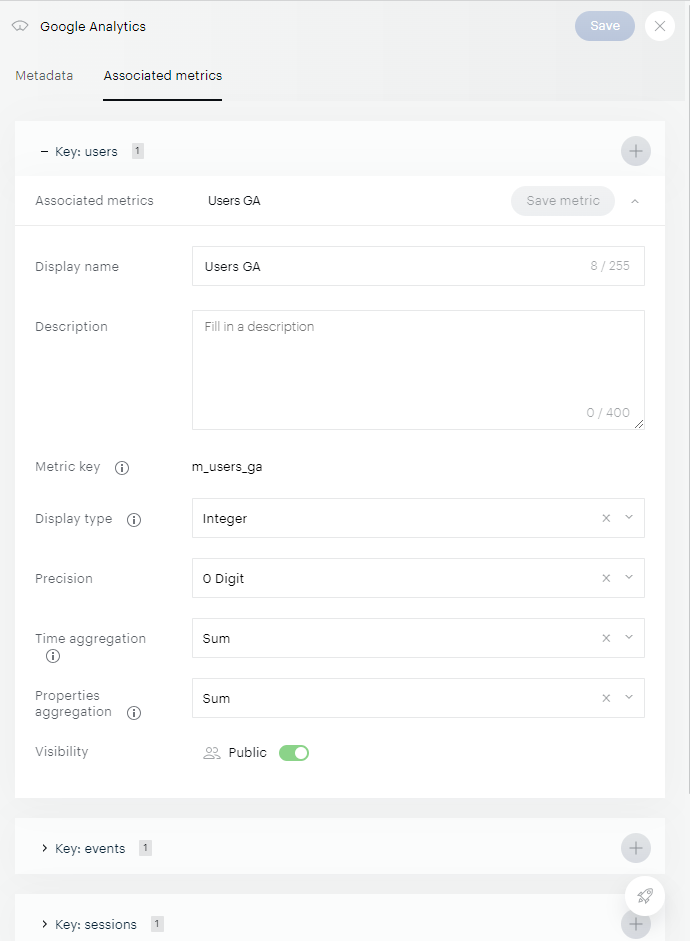Click the plus icon for Key: events

click(635, 849)
